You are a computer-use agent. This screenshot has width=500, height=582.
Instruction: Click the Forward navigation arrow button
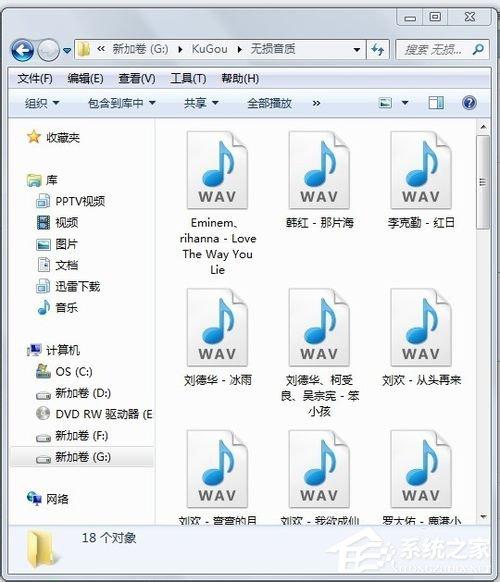click(48, 50)
